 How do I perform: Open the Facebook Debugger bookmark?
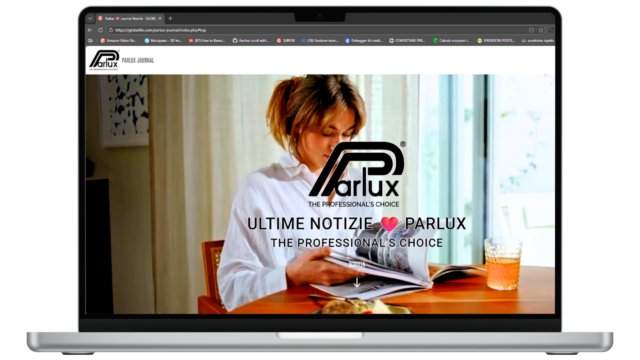tap(364, 40)
